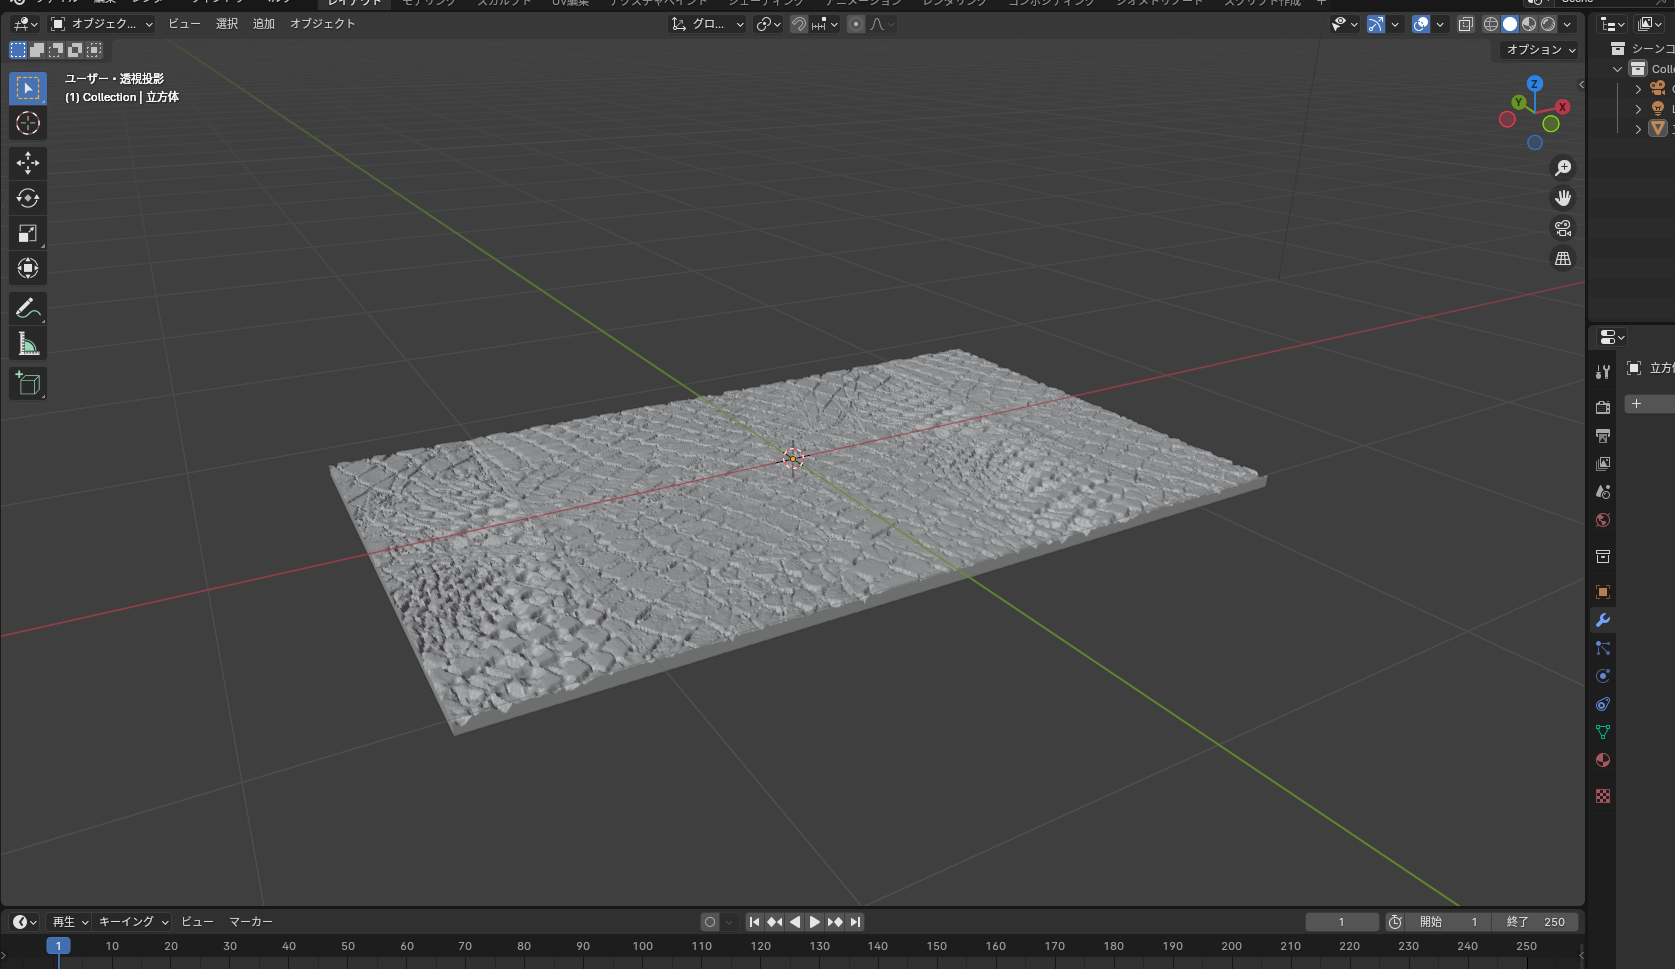Viewport: 1675px width, 969px height.
Task: Toggle snapping magnet in the header
Action: [x=799, y=24]
